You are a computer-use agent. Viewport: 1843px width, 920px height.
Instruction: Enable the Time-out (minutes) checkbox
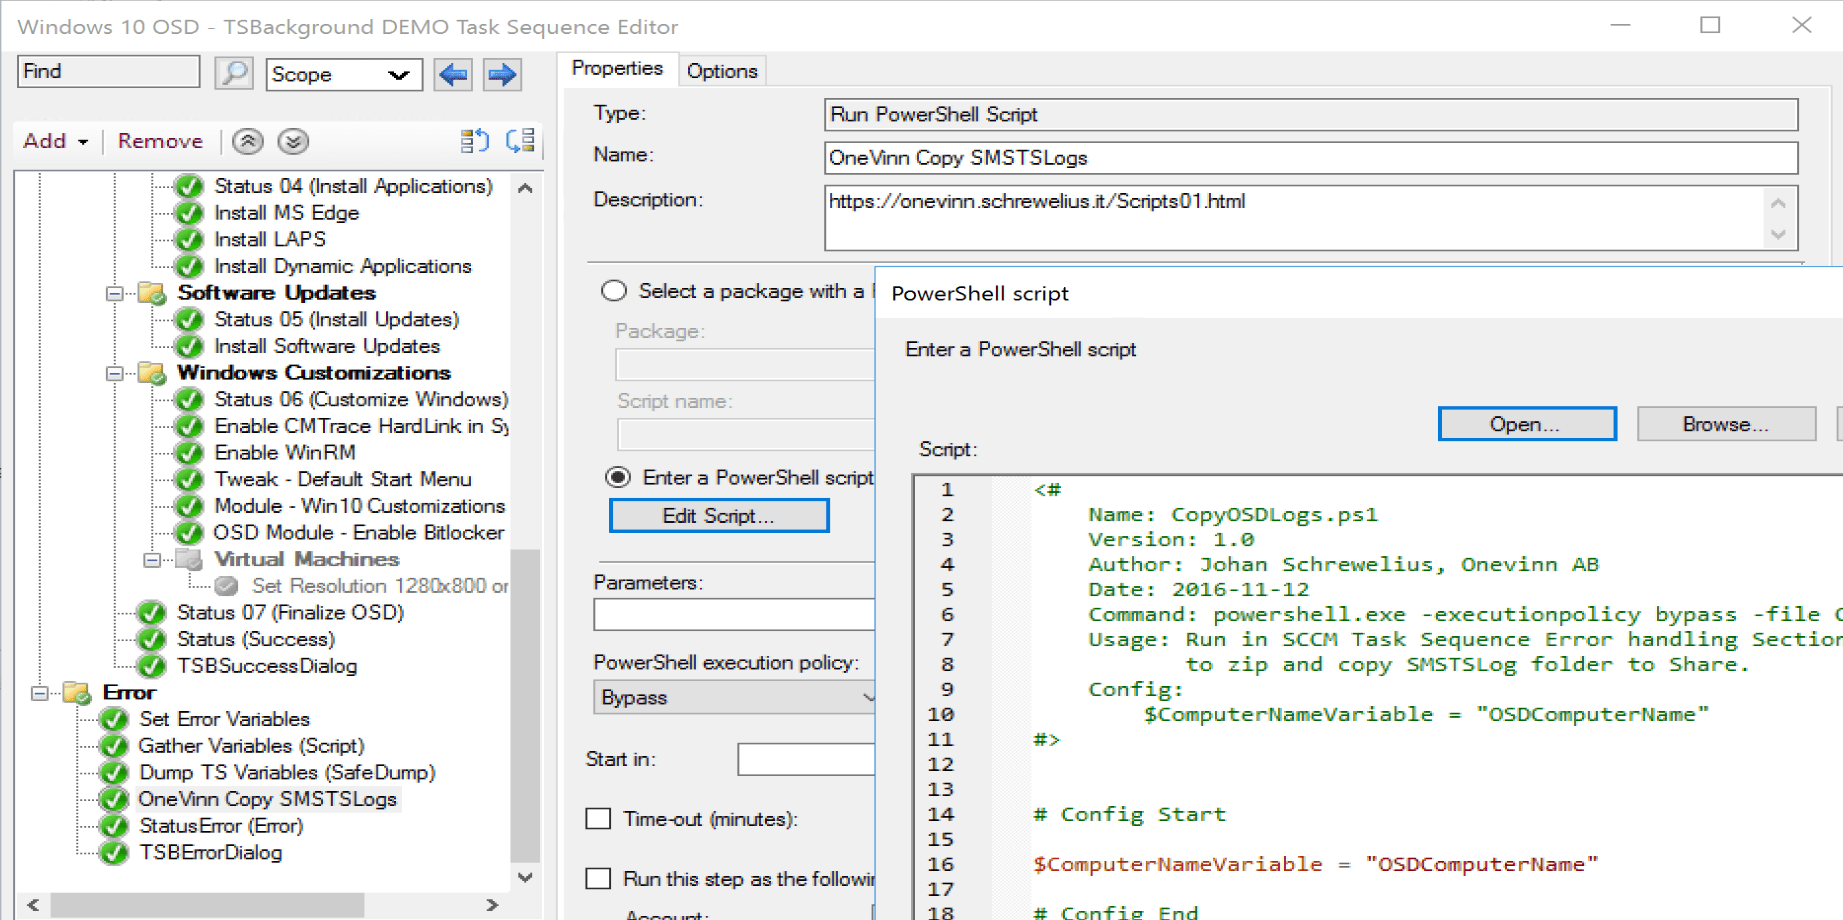click(x=598, y=818)
